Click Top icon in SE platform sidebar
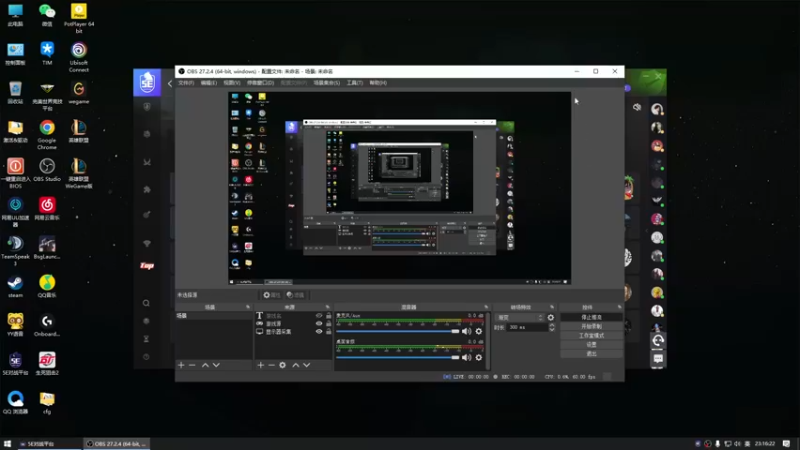This screenshot has width=800, height=450. (x=147, y=265)
